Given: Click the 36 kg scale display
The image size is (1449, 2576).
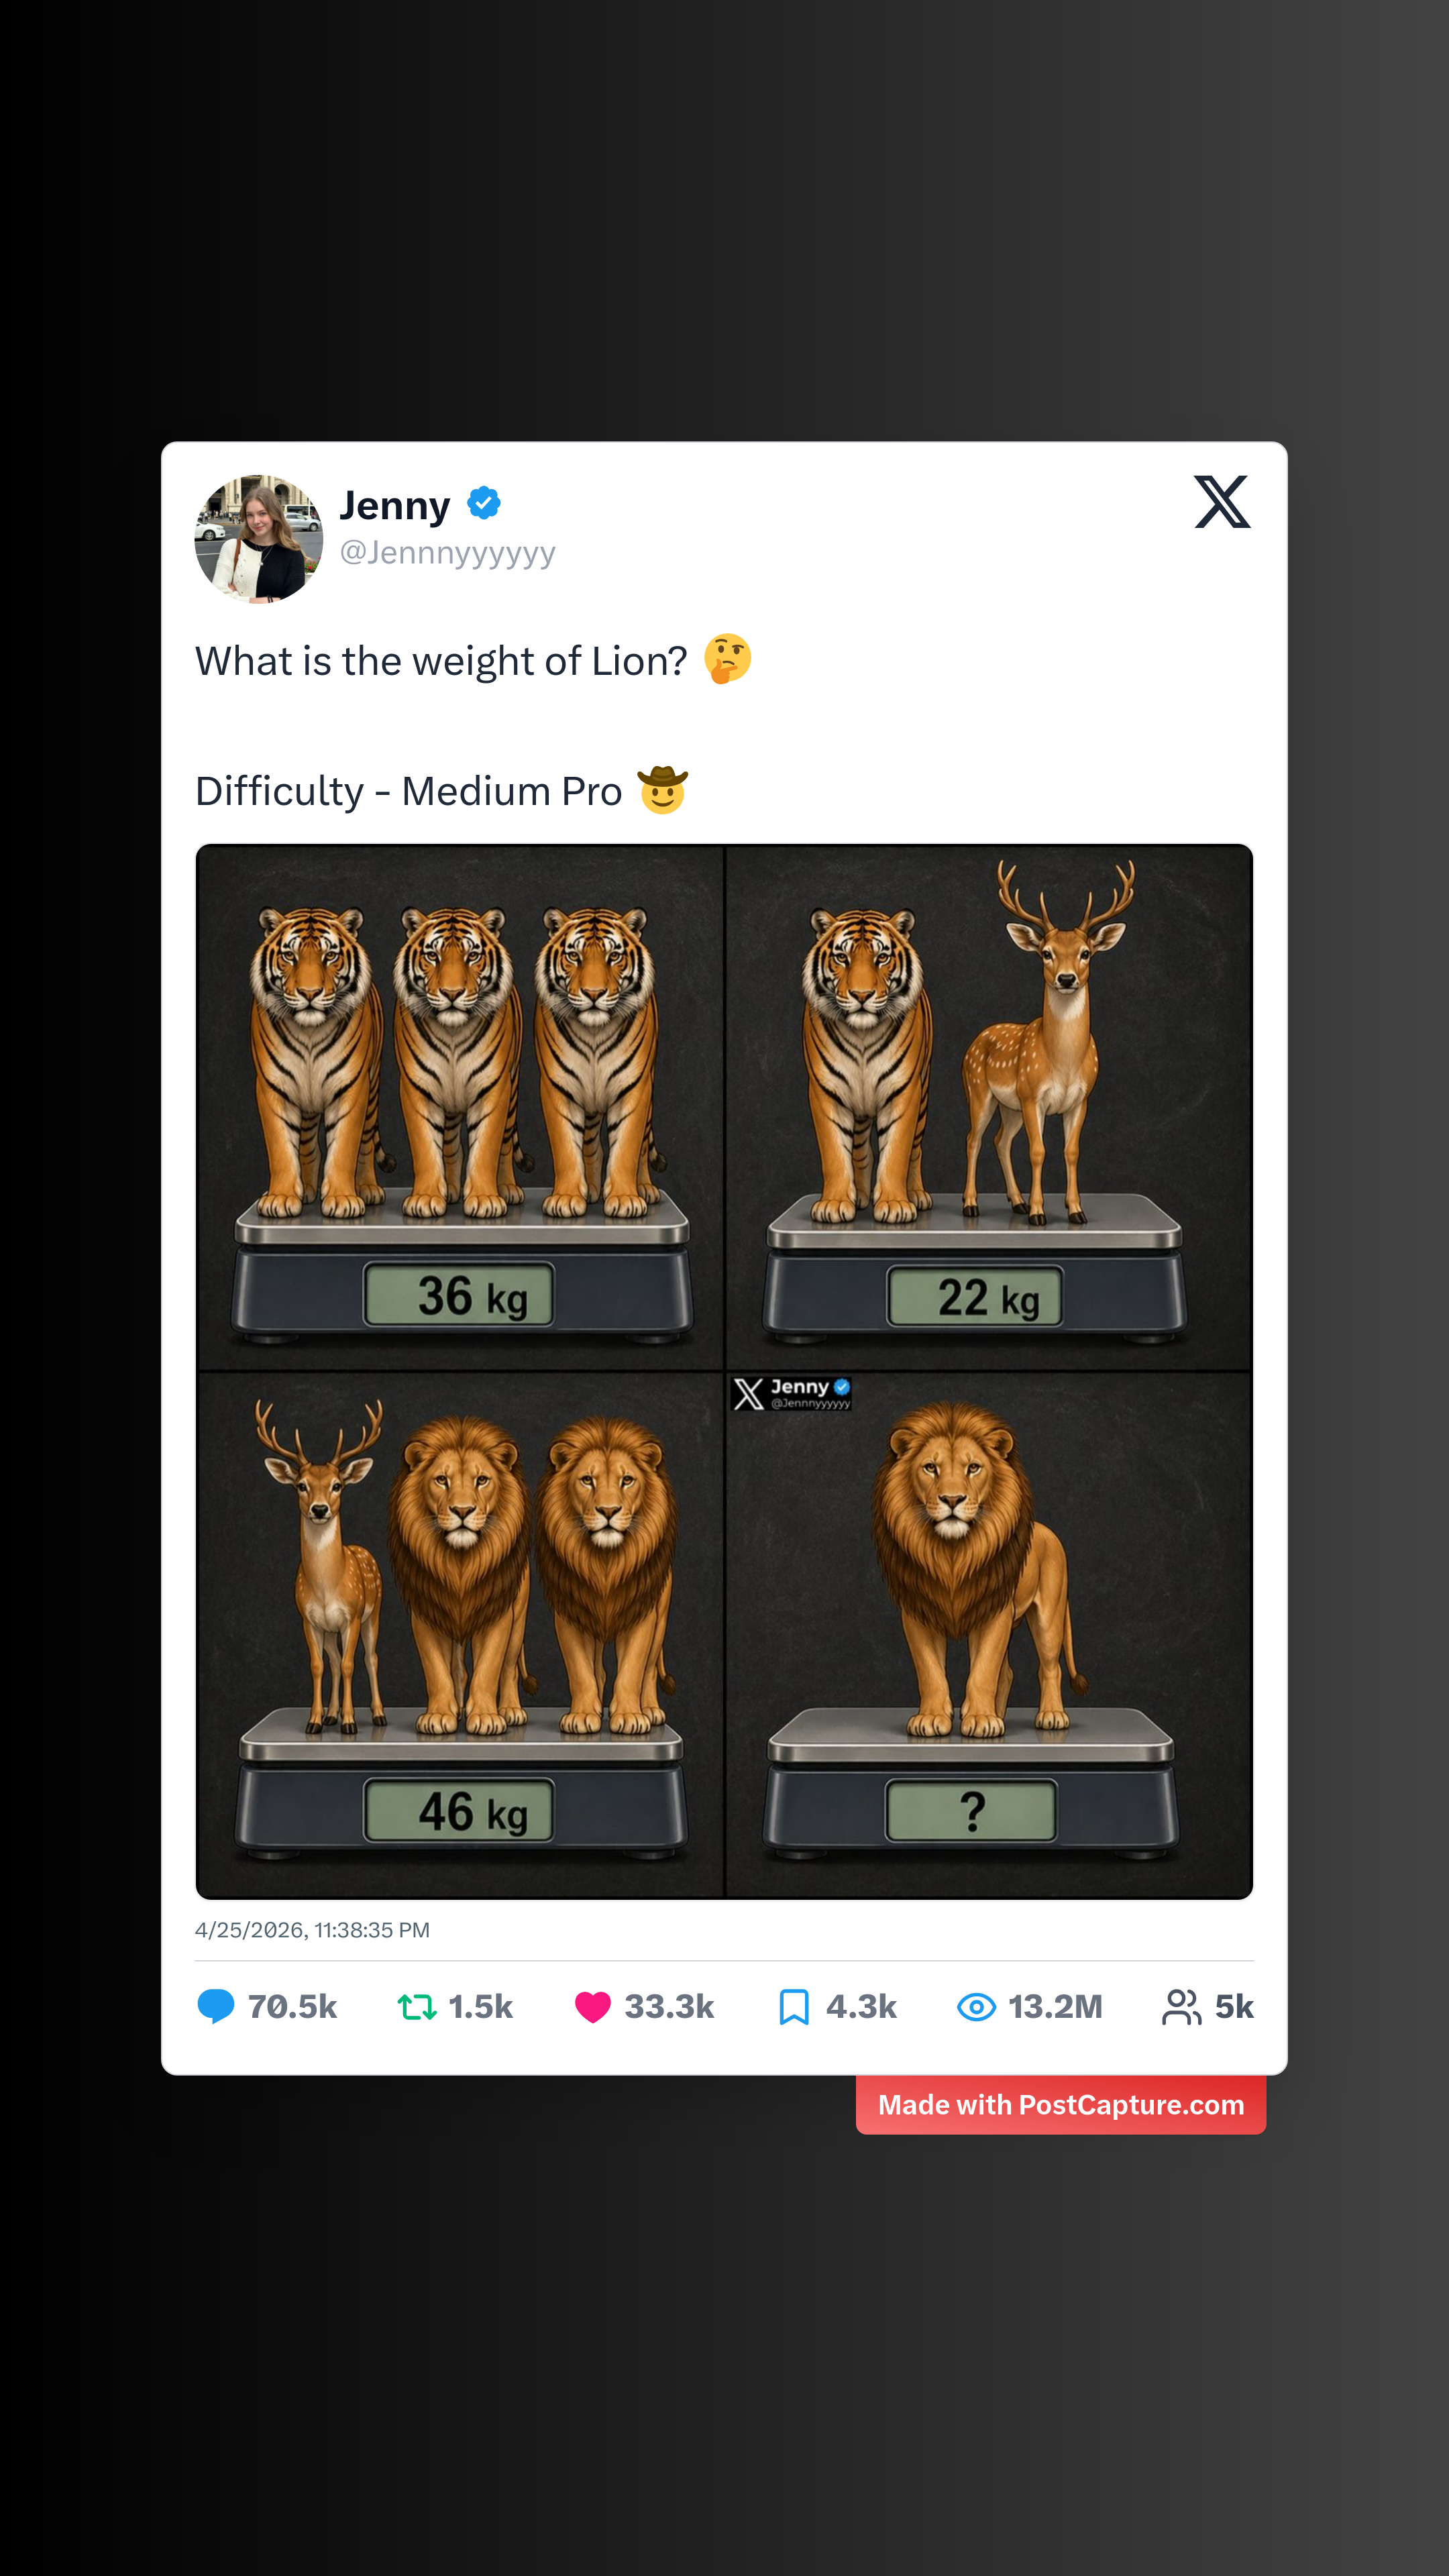Looking at the screenshot, I should (459, 1296).
